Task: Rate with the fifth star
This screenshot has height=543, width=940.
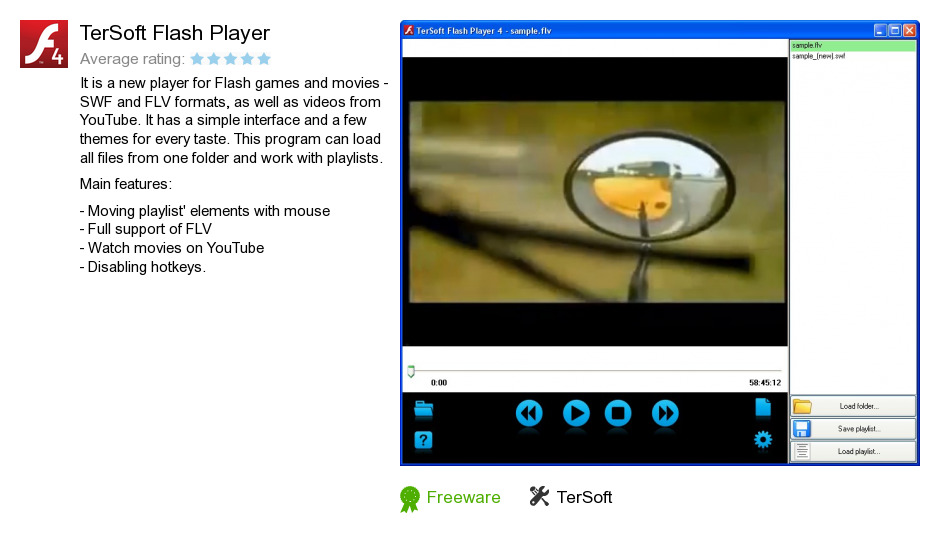Action: coord(264,59)
